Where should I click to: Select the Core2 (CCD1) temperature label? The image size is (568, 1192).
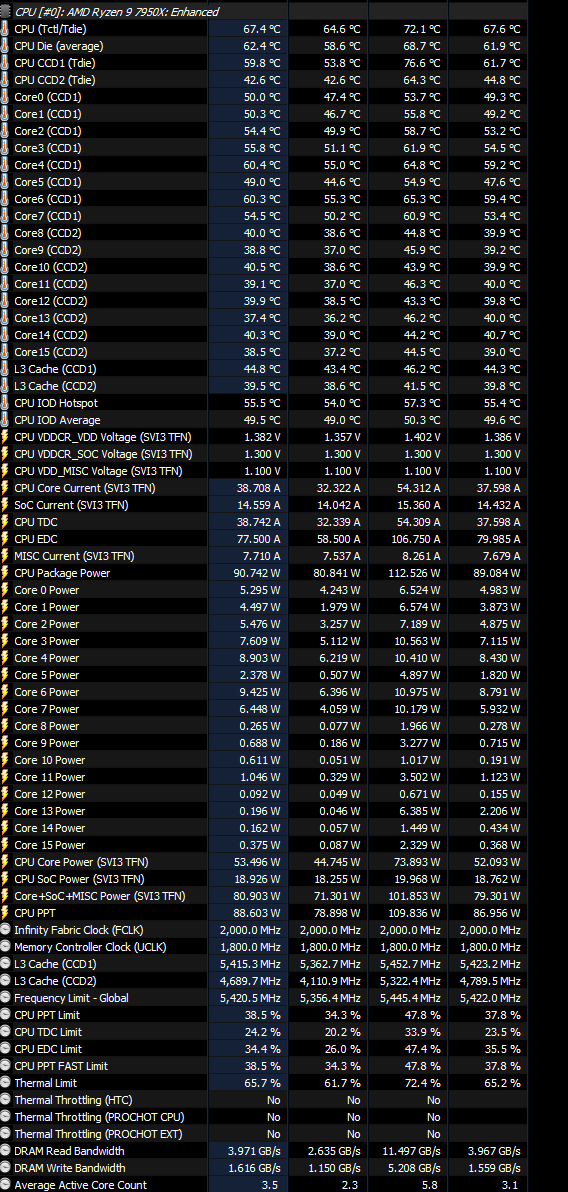pos(48,131)
